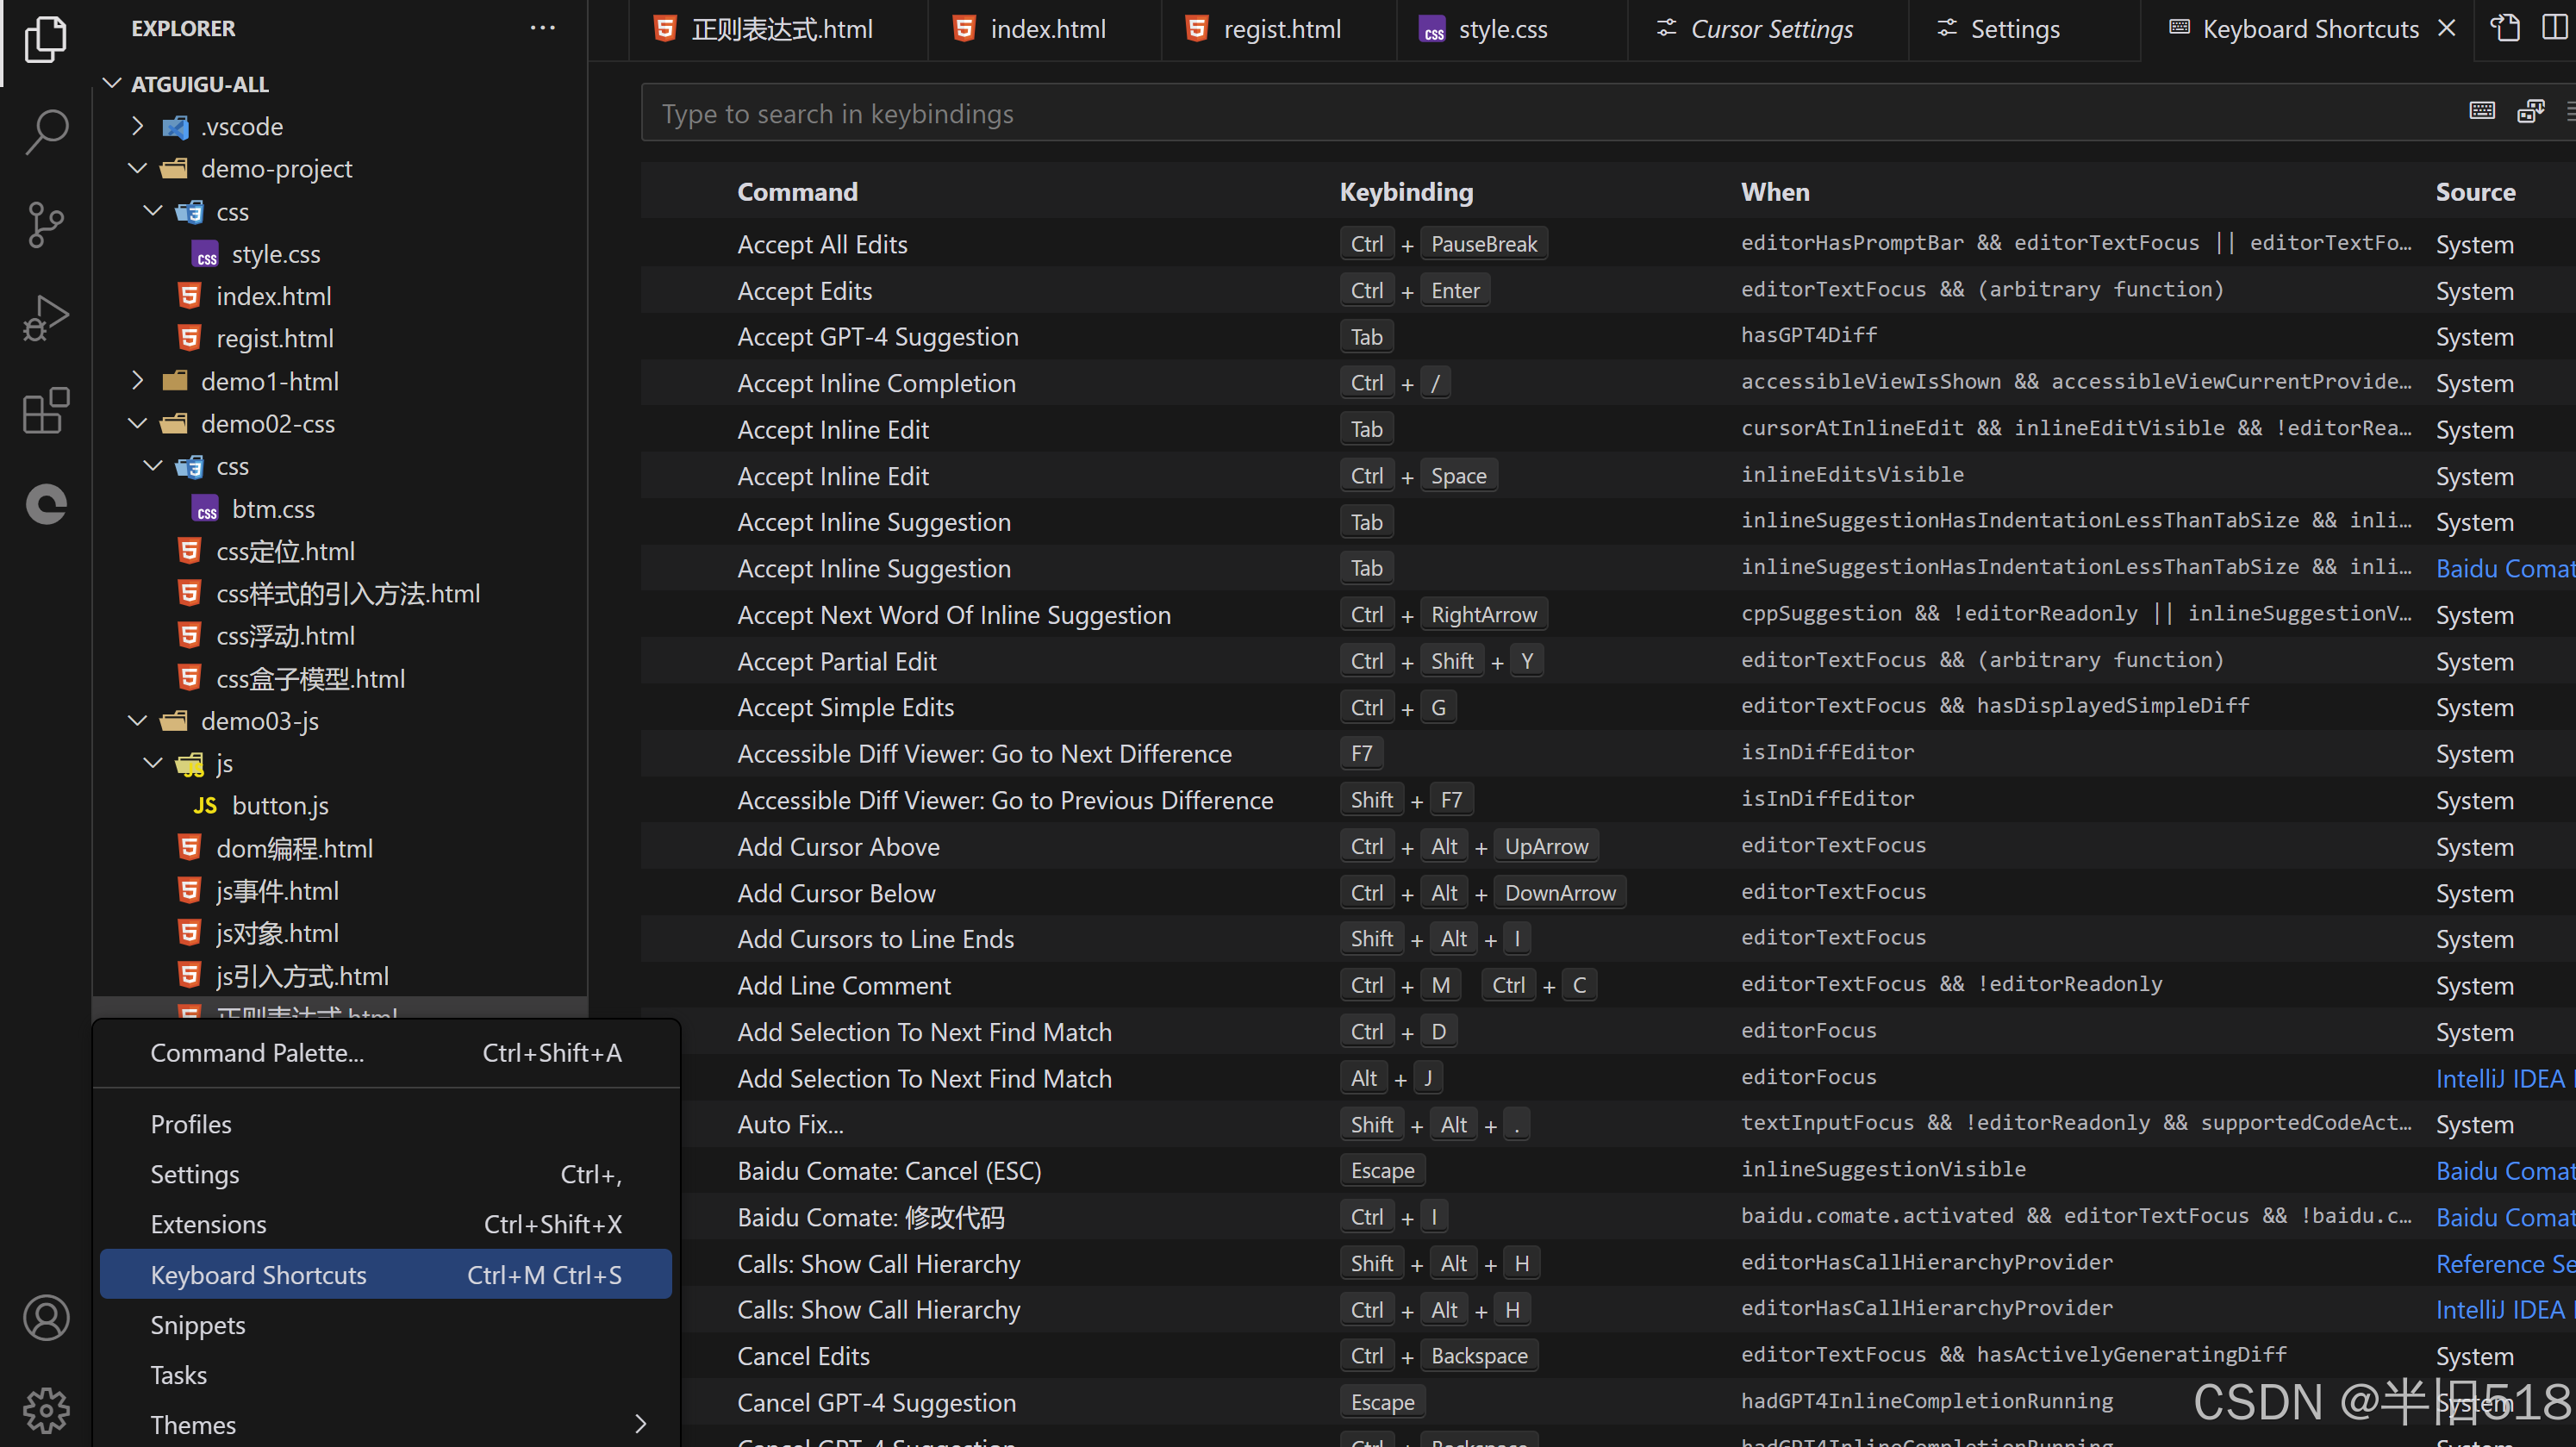Click the split editor icon

(2554, 28)
